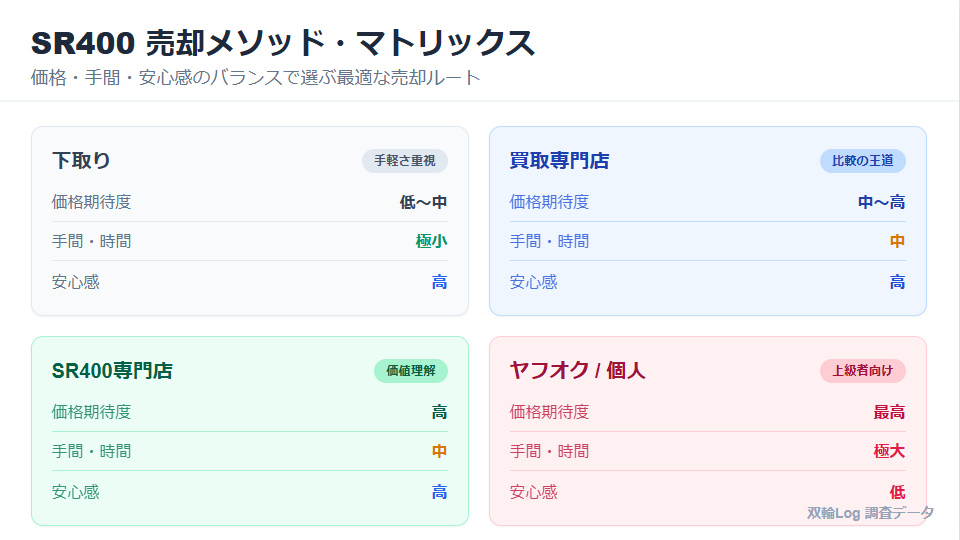This screenshot has height=540, width=960.
Task: Click the 価値理解 badge
Action: [411, 370]
